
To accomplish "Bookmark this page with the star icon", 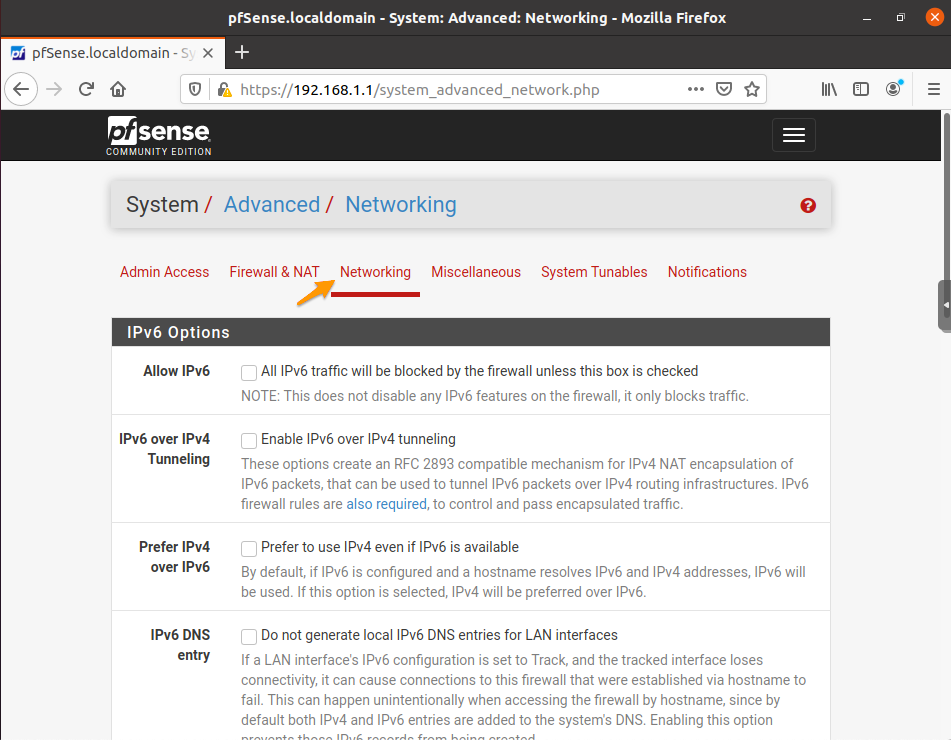I will (x=752, y=89).
